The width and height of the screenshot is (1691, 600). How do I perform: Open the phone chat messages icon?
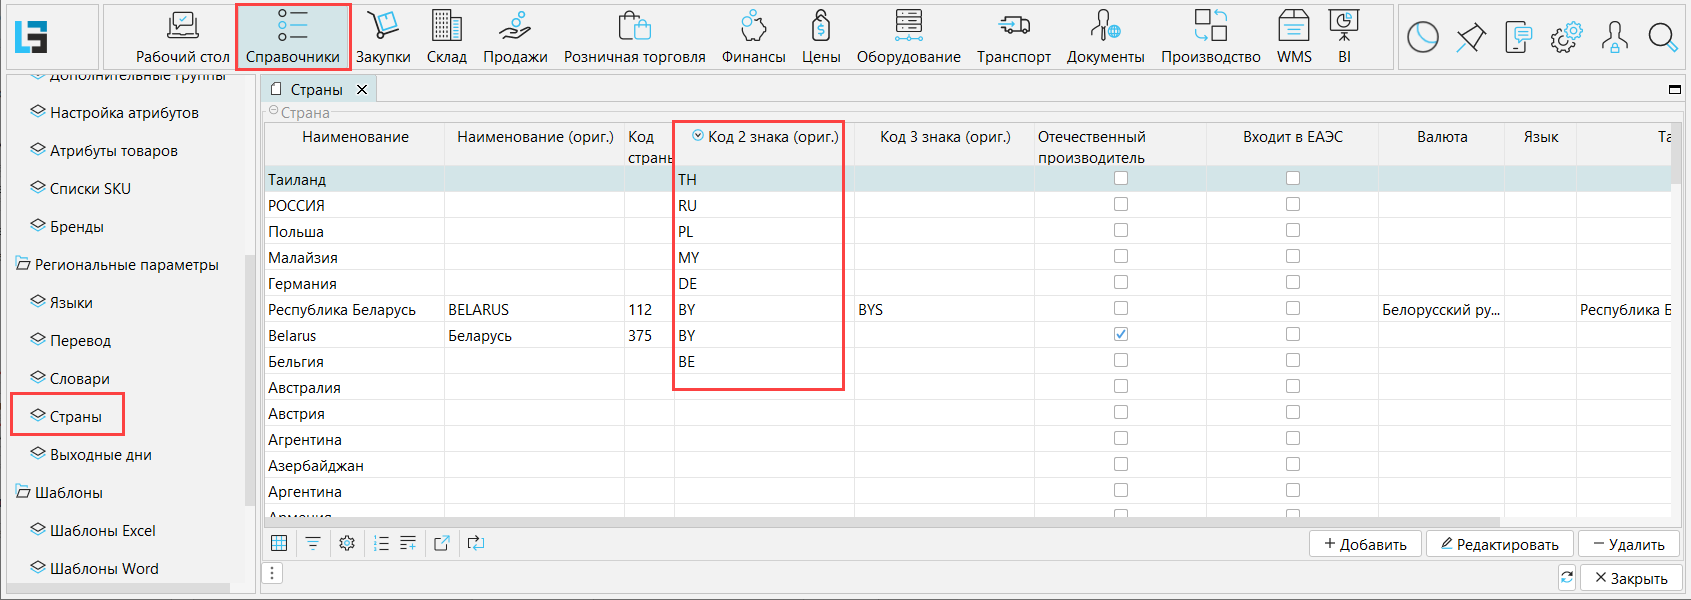[x=1518, y=38]
